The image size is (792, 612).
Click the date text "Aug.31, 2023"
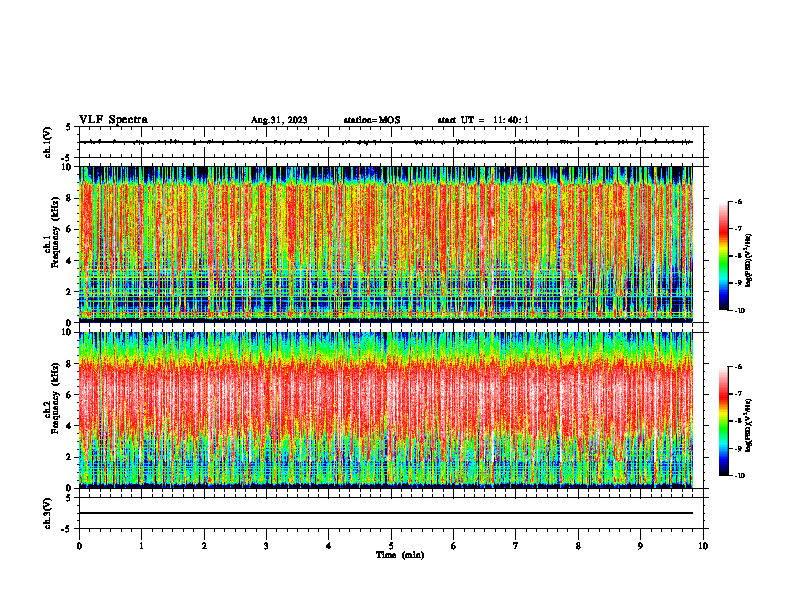tap(279, 120)
